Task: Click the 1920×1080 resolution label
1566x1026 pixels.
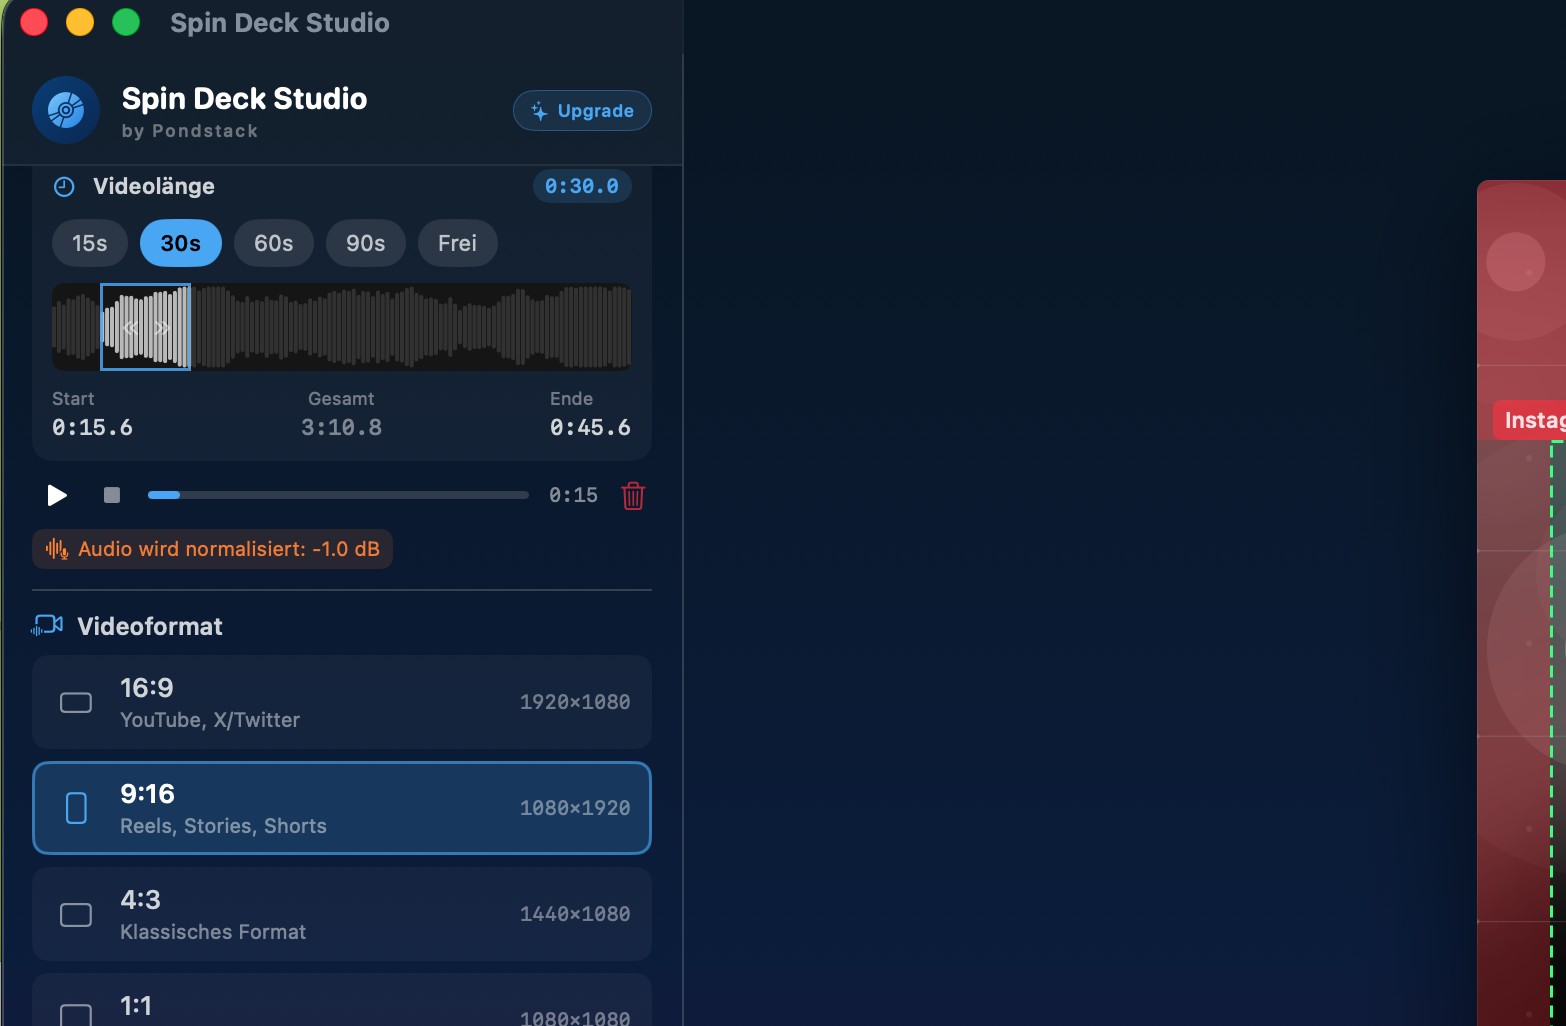Action: click(x=575, y=702)
